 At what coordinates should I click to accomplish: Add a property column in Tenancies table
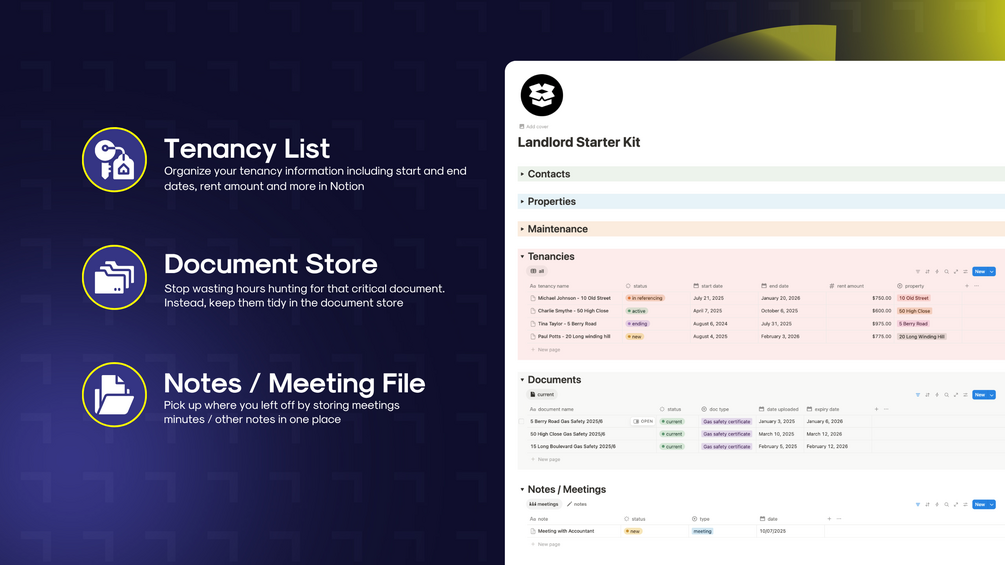coord(967,286)
